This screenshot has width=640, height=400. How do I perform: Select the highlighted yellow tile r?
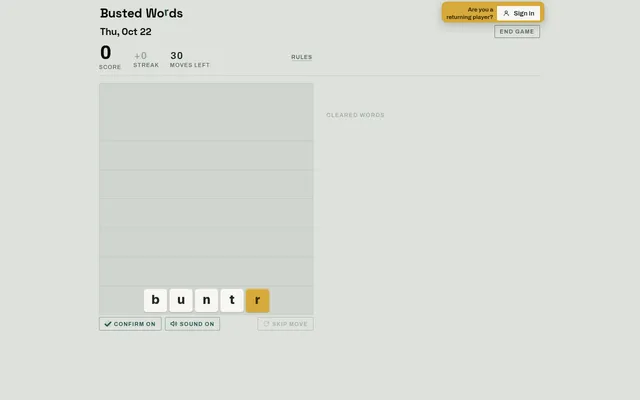258,300
